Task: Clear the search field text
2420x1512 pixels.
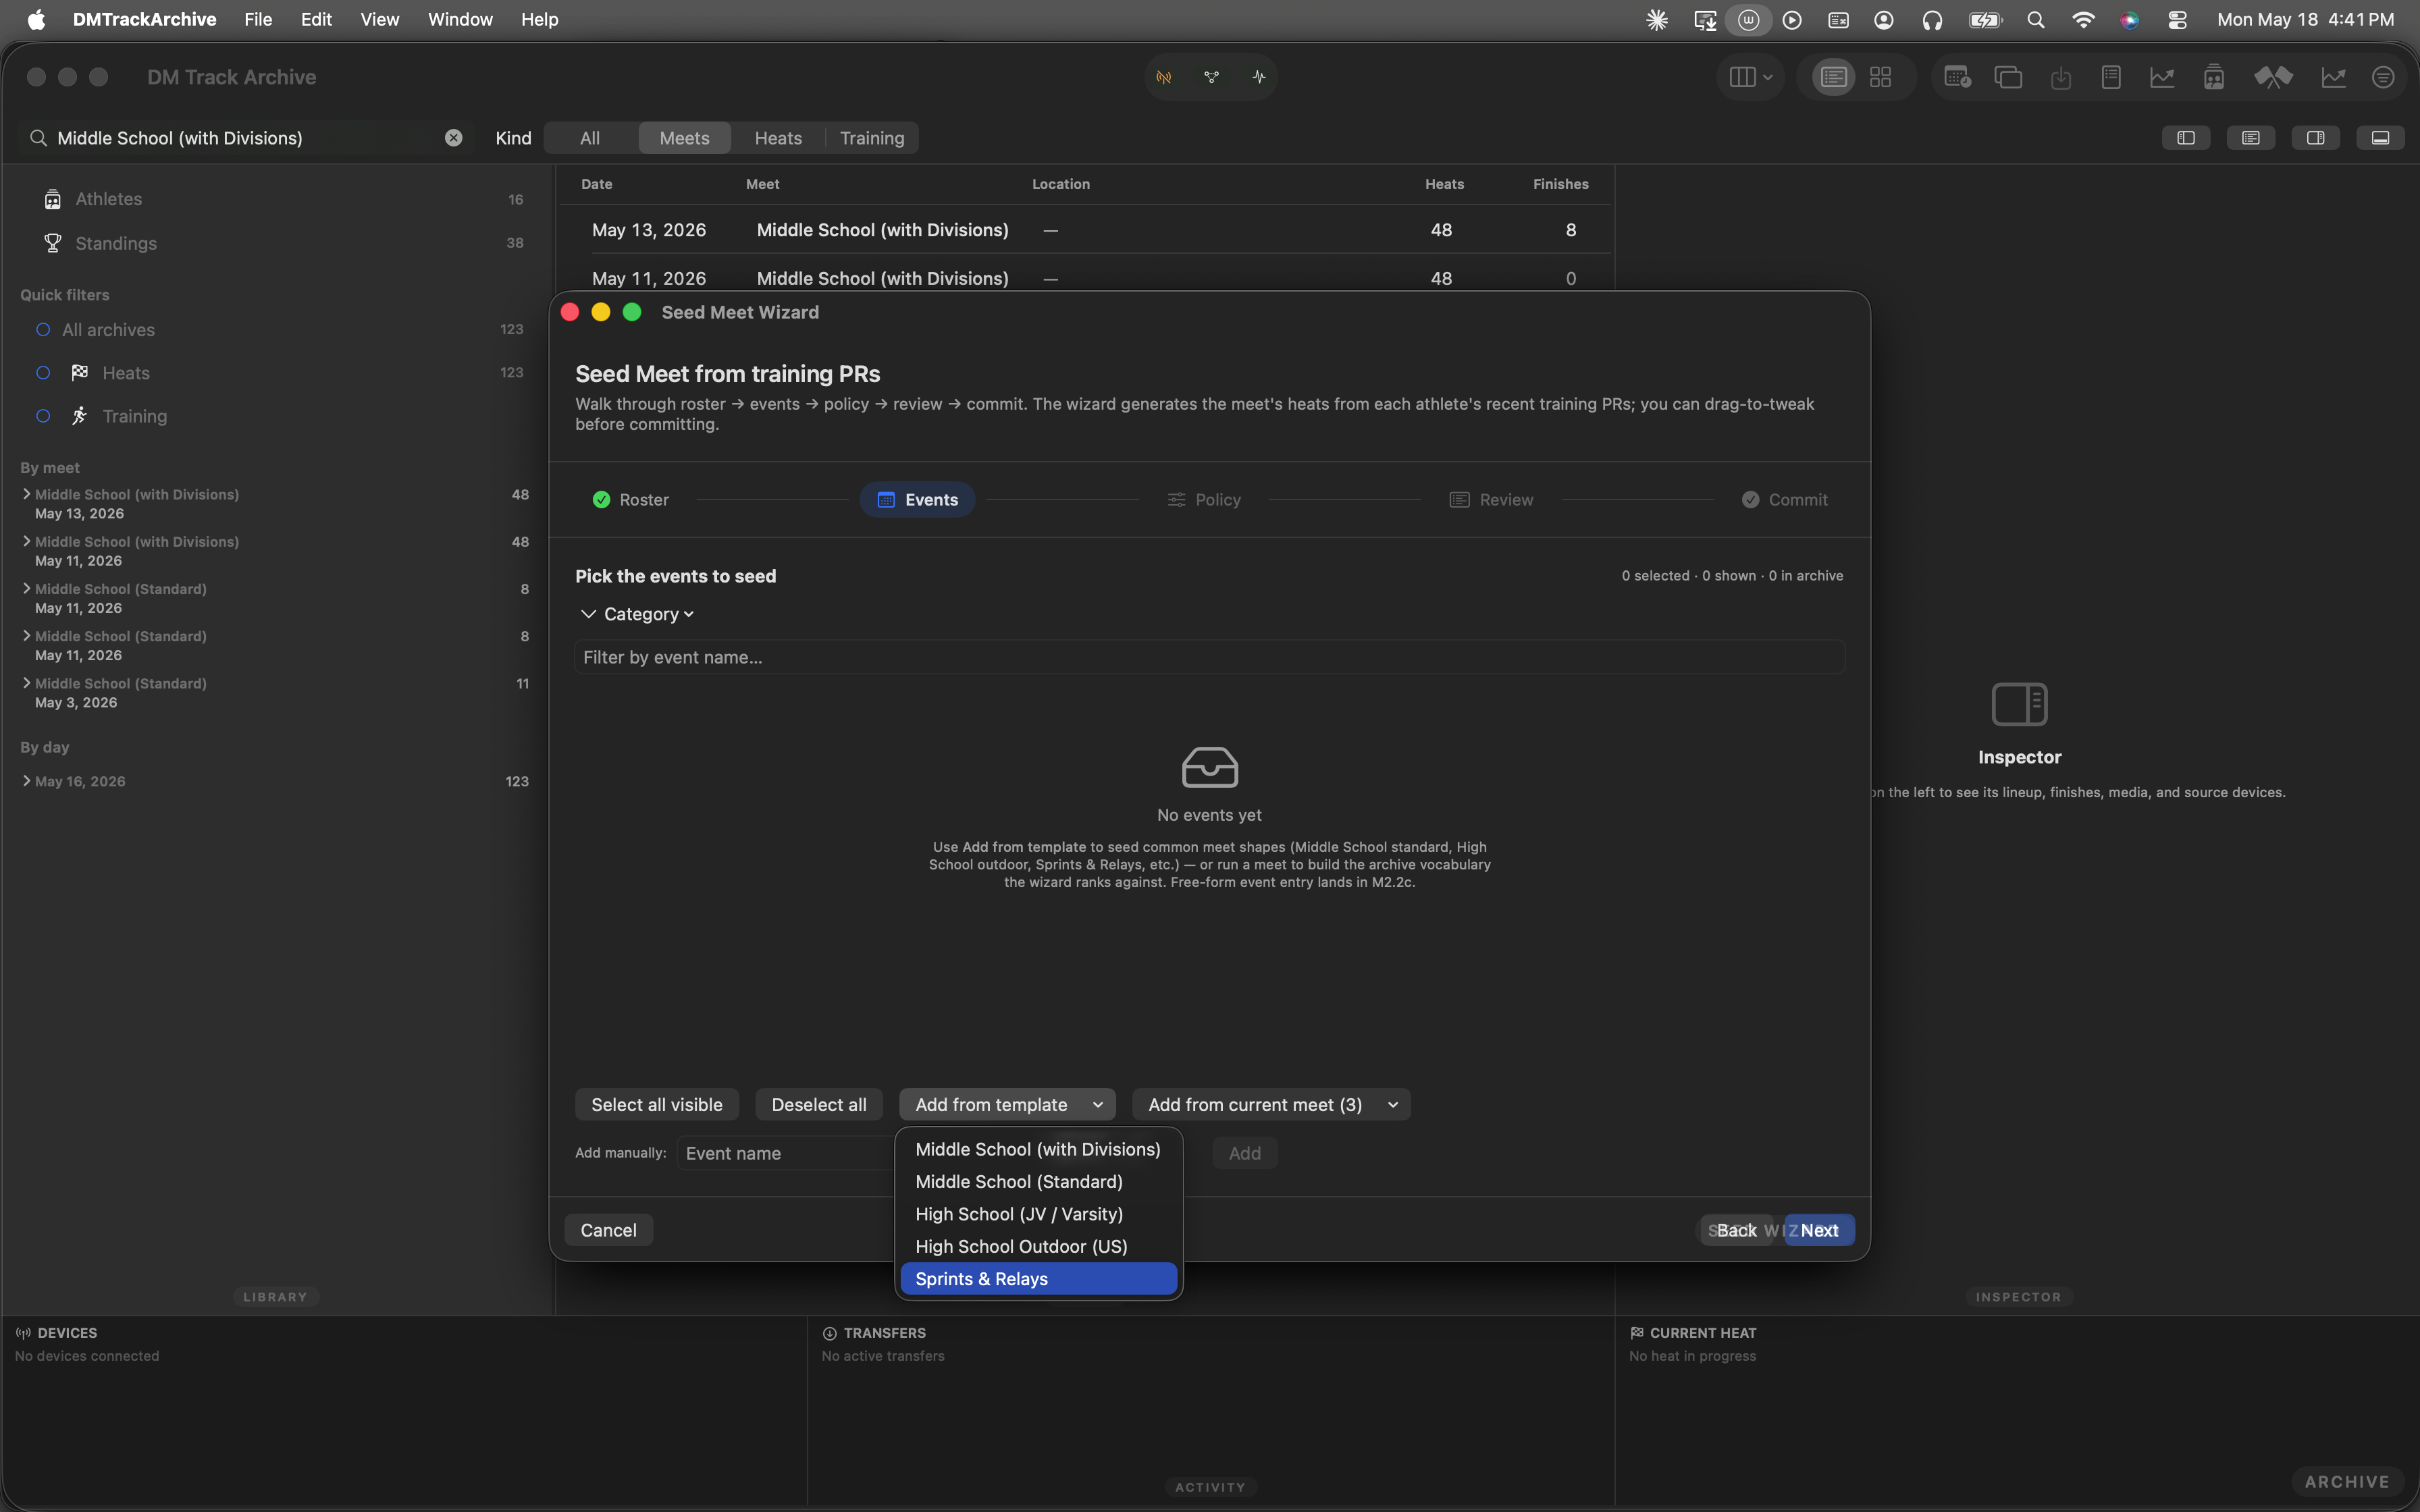Action: coord(453,138)
